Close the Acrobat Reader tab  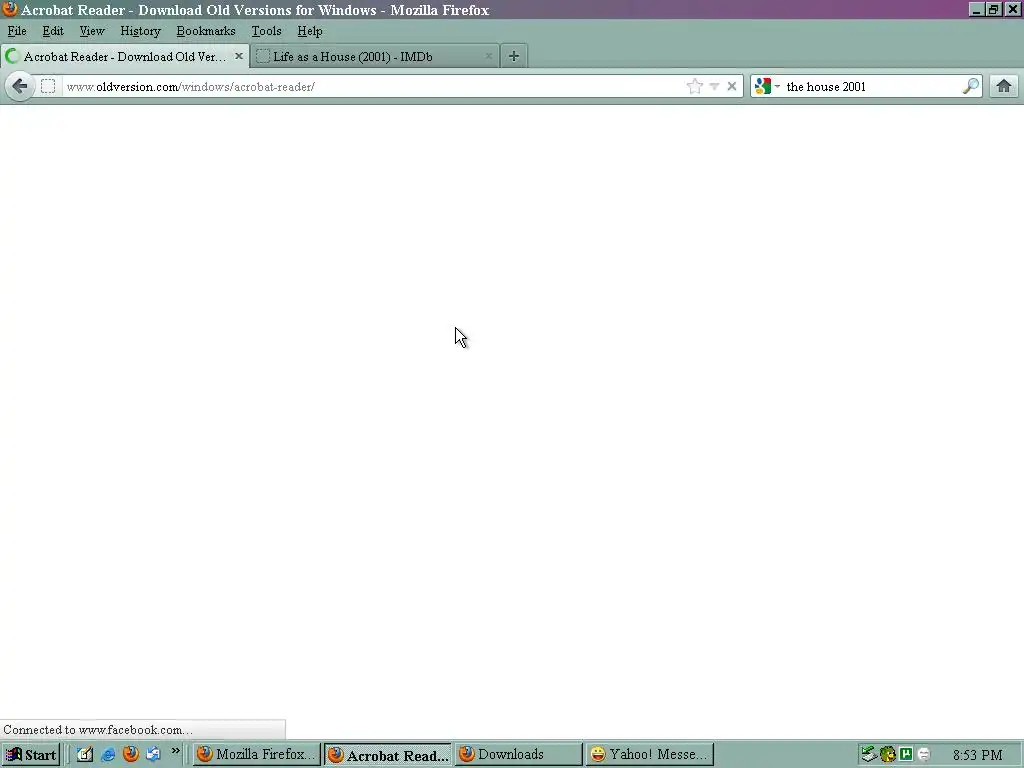(239, 56)
